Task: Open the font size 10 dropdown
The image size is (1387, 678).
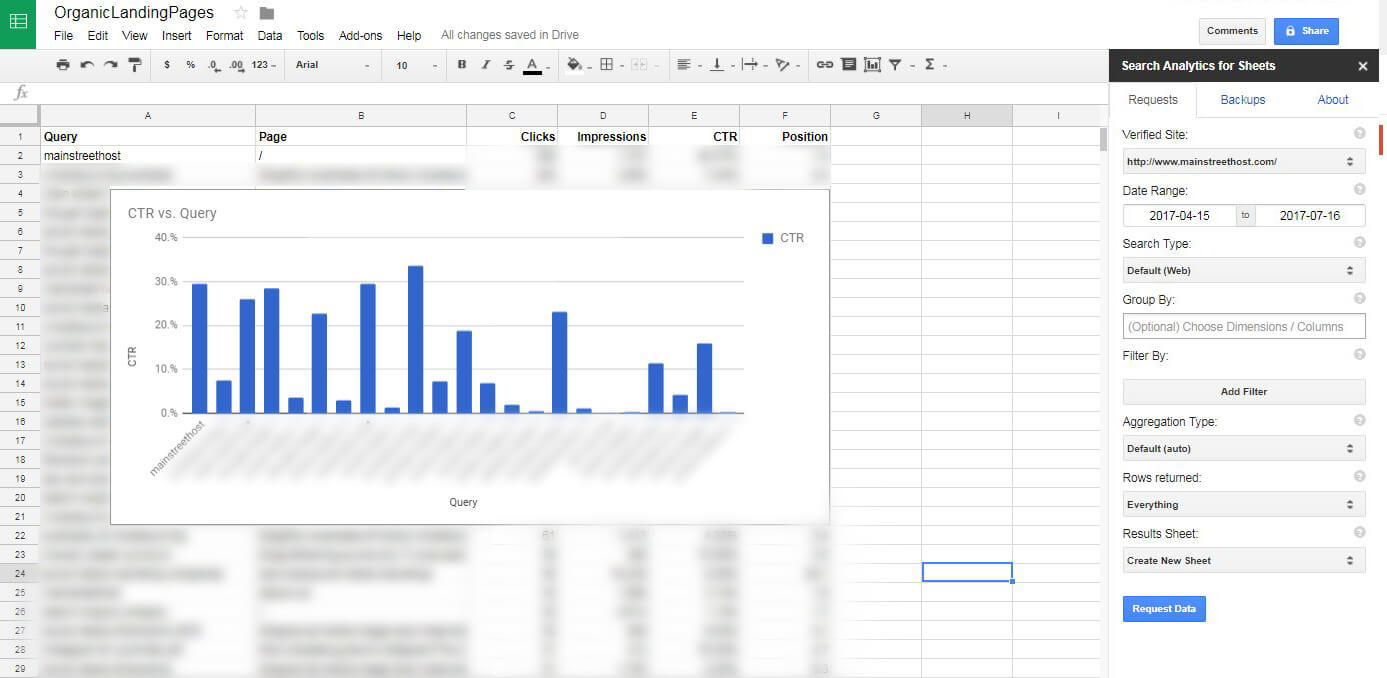Action: pos(417,65)
